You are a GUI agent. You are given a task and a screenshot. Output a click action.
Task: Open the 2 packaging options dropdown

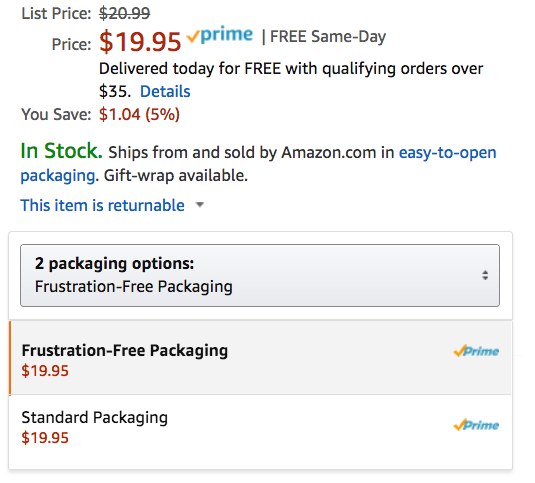260,275
